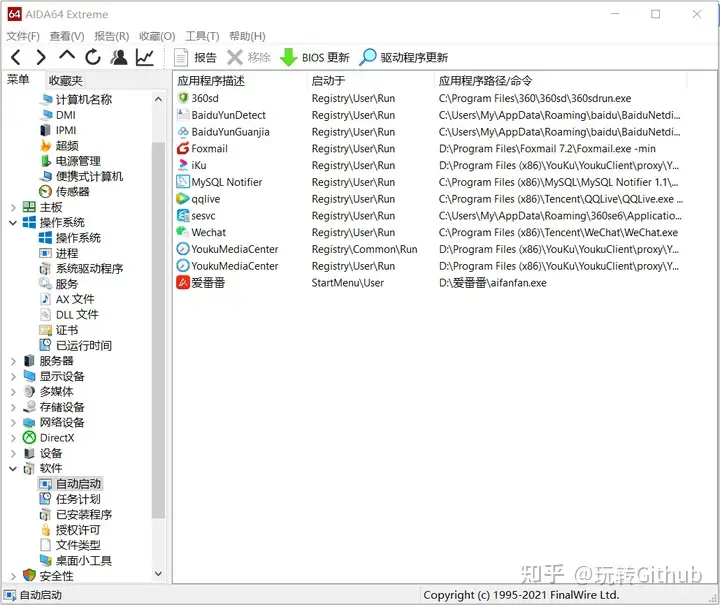Image resolution: width=720 pixels, height=605 pixels.
Task: Click the tree panel scroll down arrow
Action: 158,574
